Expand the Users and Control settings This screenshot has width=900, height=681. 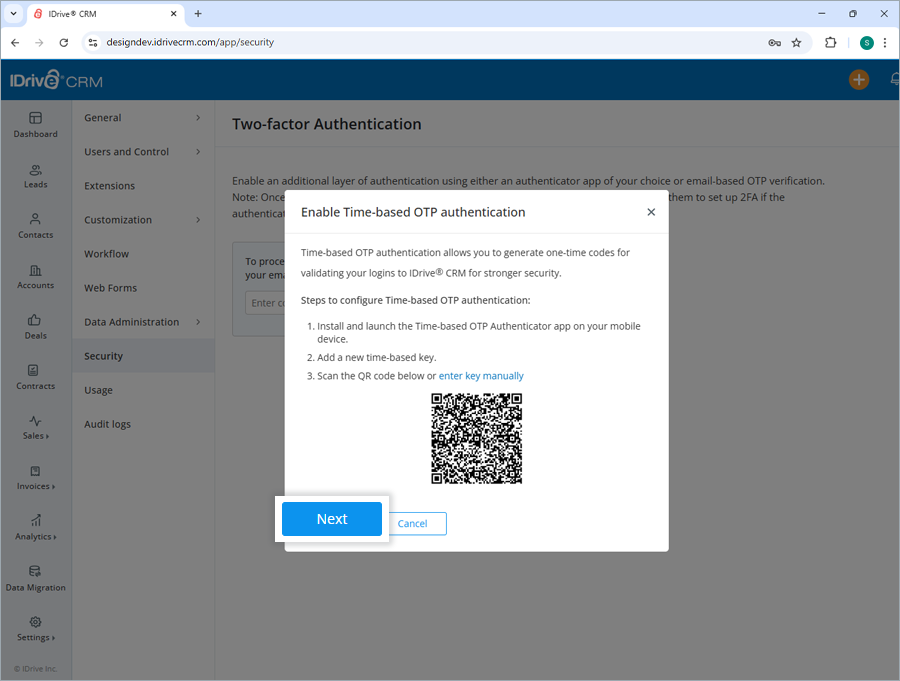click(x=128, y=151)
